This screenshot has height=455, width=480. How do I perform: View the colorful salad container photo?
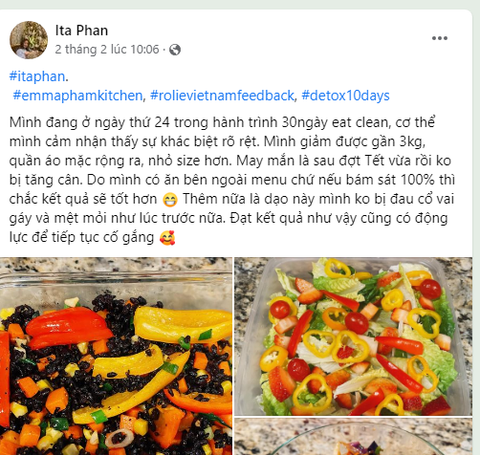pyautogui.click(x=353, y=336)
